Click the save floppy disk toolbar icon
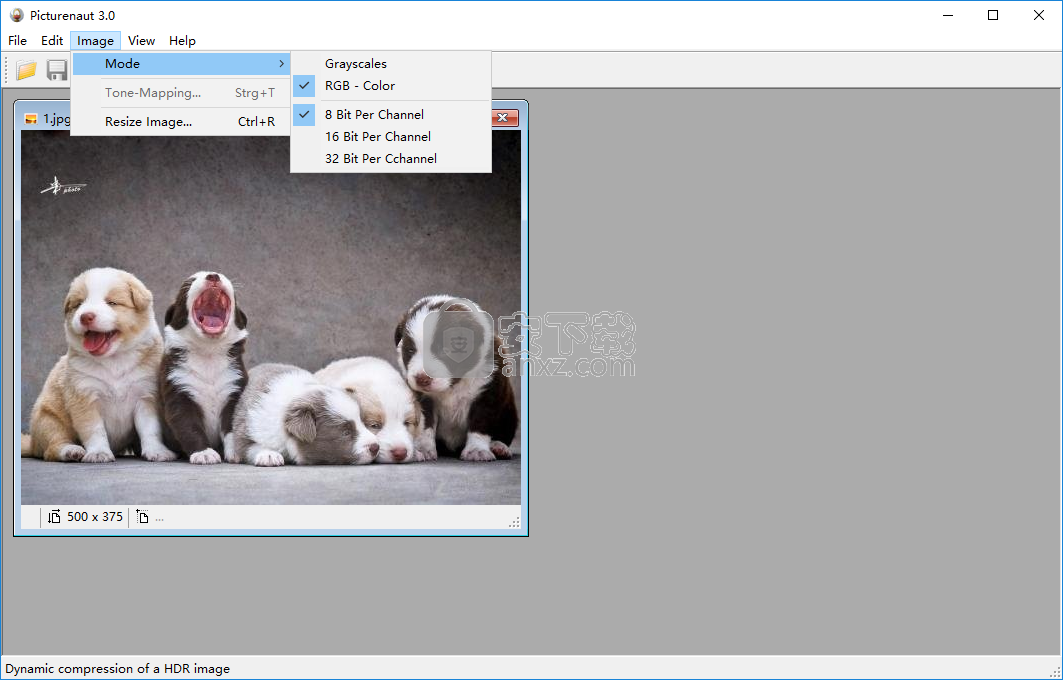The width and height of the screenshot is (1063, 680). [x=57, y=70]
